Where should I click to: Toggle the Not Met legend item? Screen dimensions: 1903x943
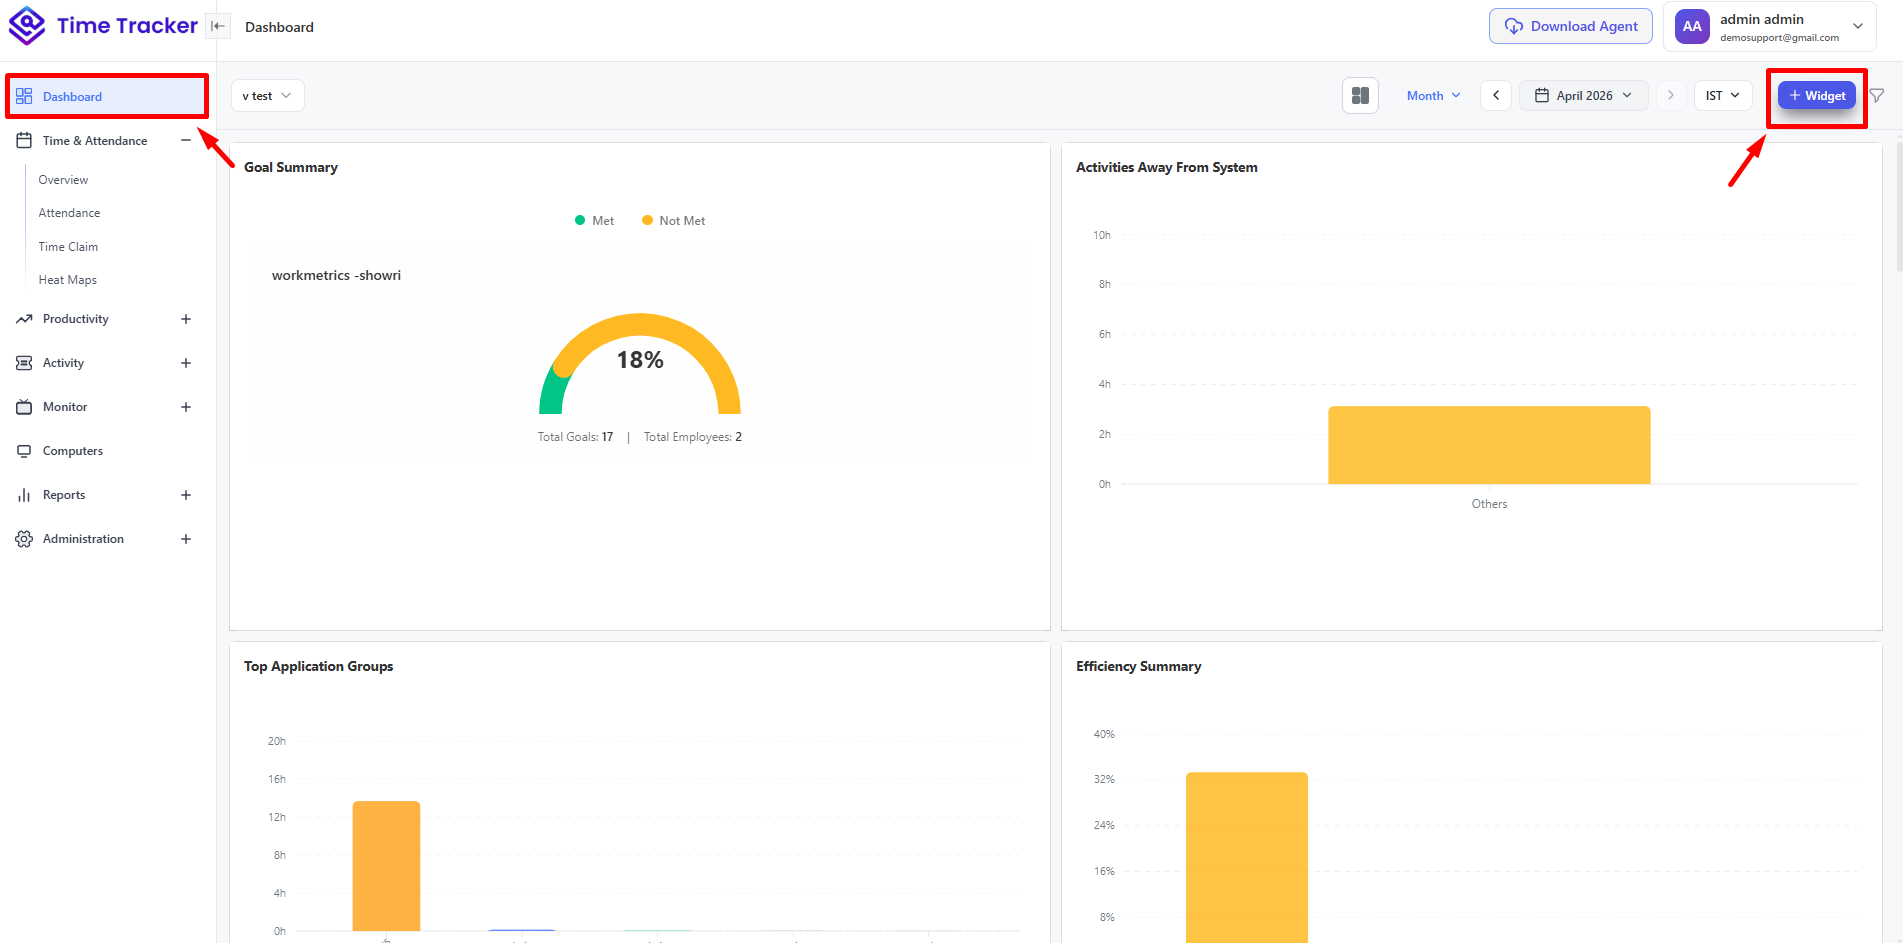point(673,221)
